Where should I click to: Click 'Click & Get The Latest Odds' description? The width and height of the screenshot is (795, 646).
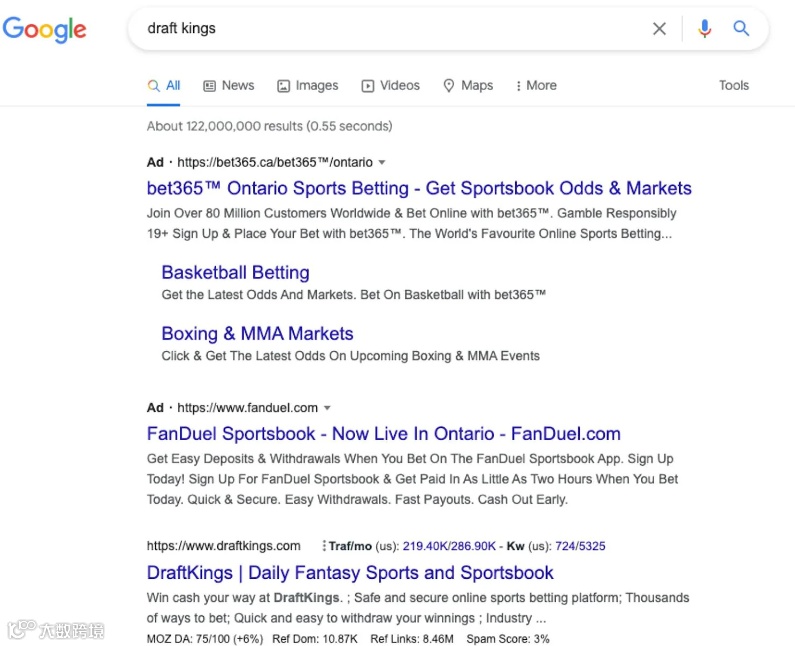[x=351, y=356]
